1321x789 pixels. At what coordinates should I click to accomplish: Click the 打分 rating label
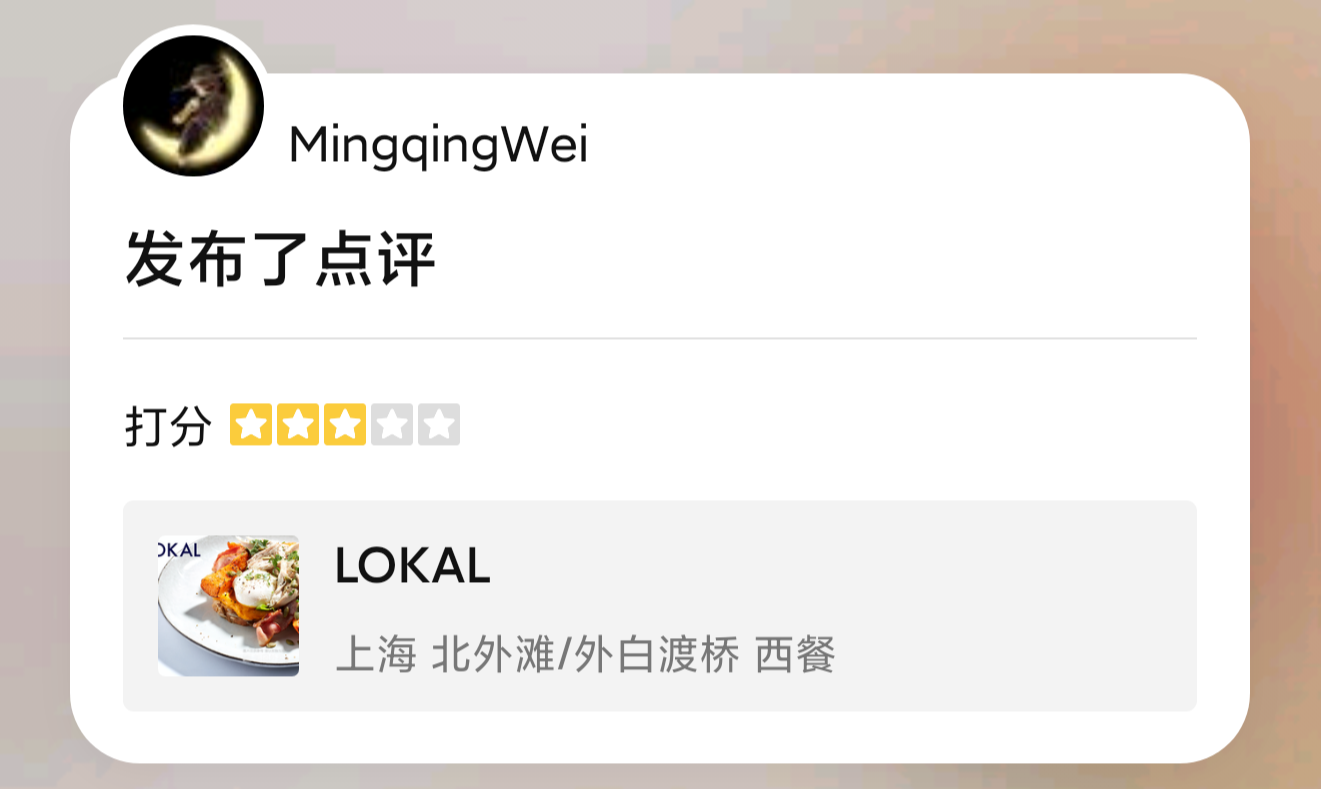(x=168, y=427)
